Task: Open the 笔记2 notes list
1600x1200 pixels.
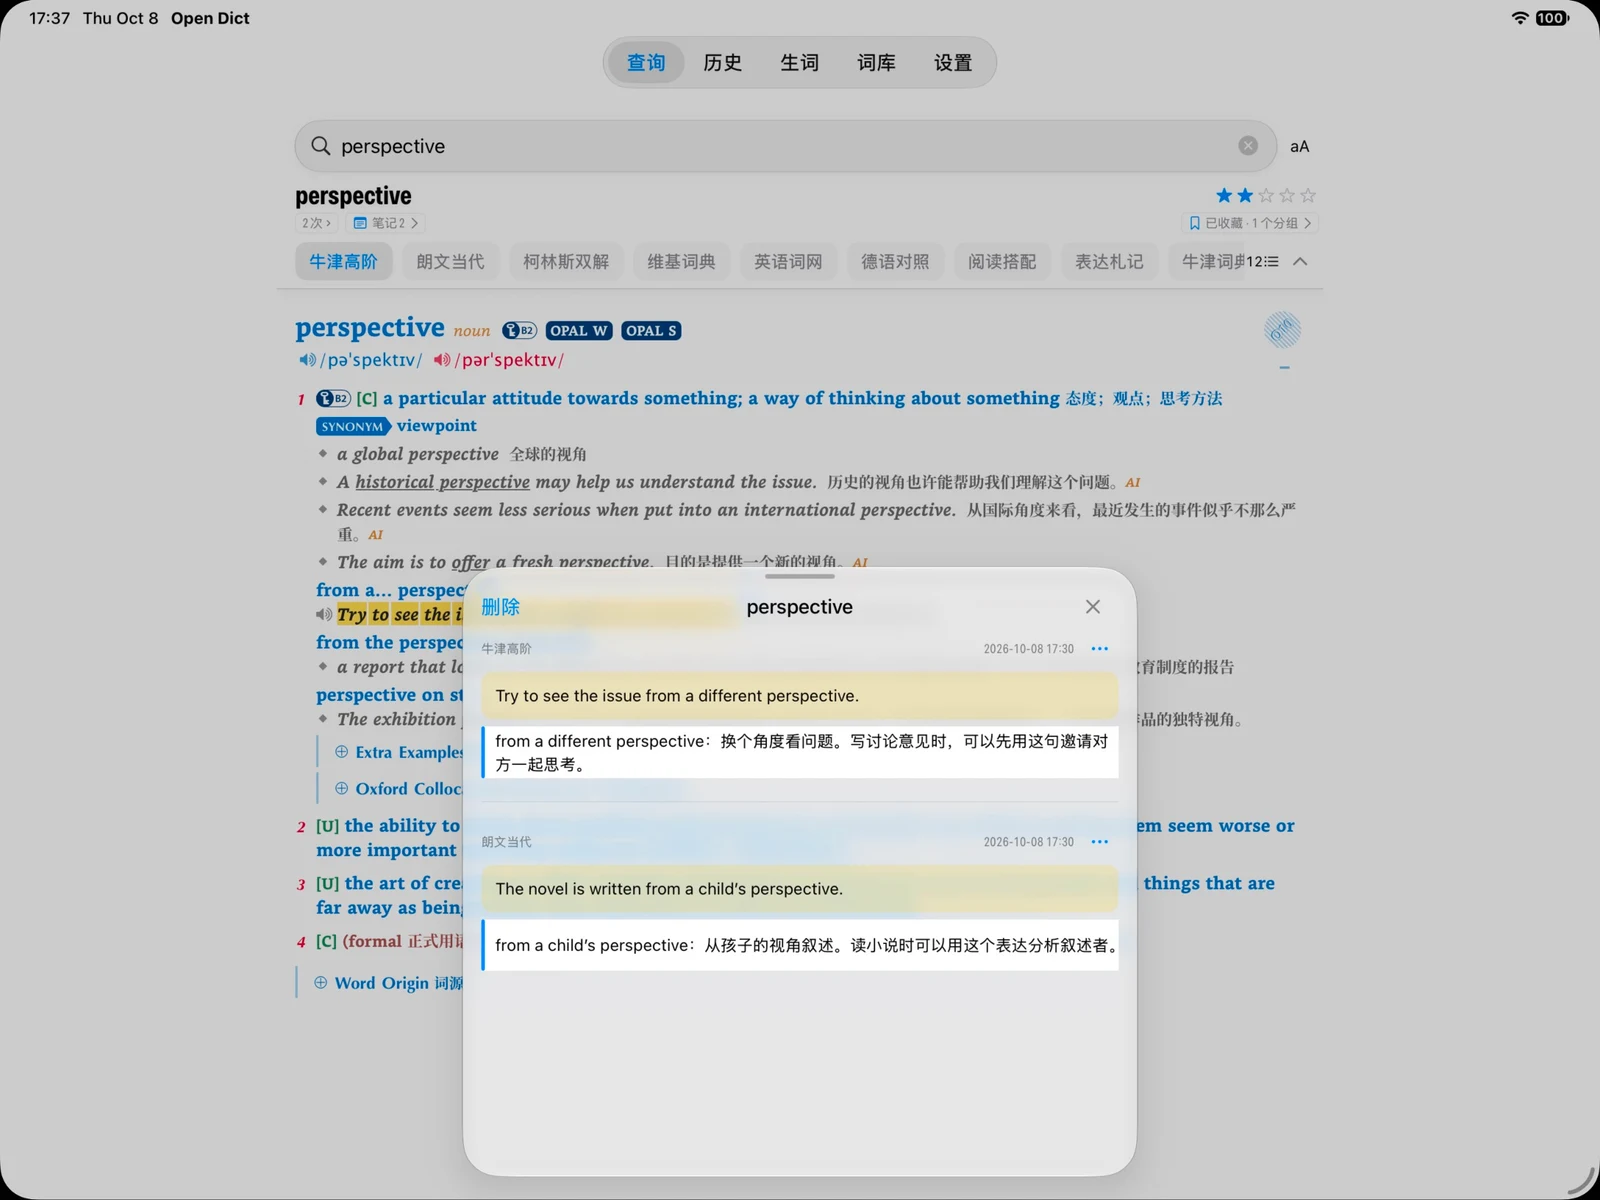Action: (385, 223)
